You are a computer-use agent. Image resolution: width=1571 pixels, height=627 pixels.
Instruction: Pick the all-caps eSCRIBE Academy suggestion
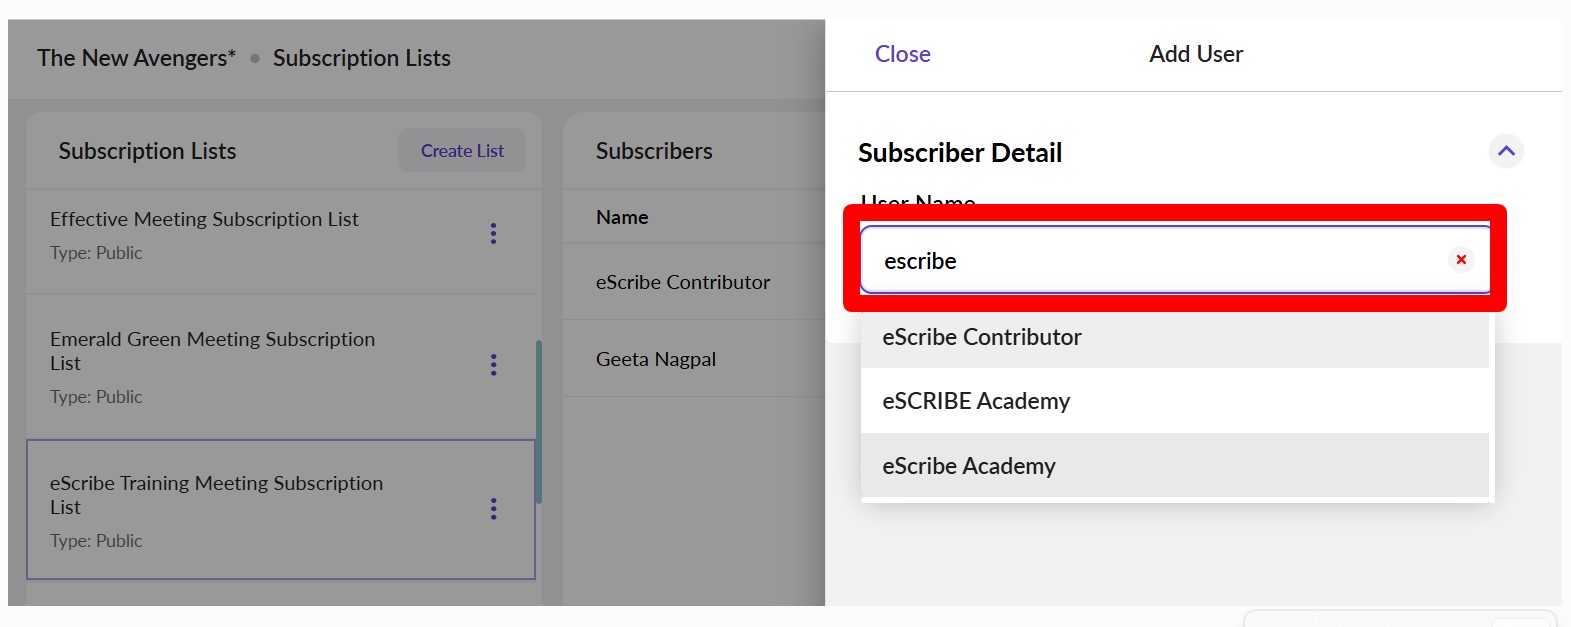tap(976, 401)
